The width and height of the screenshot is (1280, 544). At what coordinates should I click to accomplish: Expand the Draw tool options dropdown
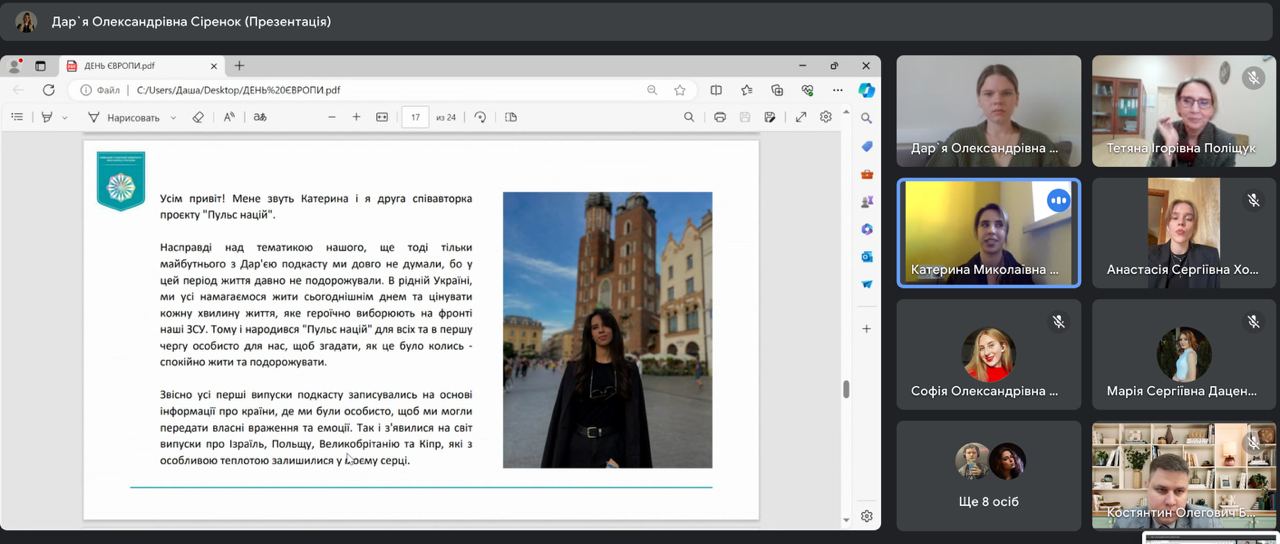(173, 118)
